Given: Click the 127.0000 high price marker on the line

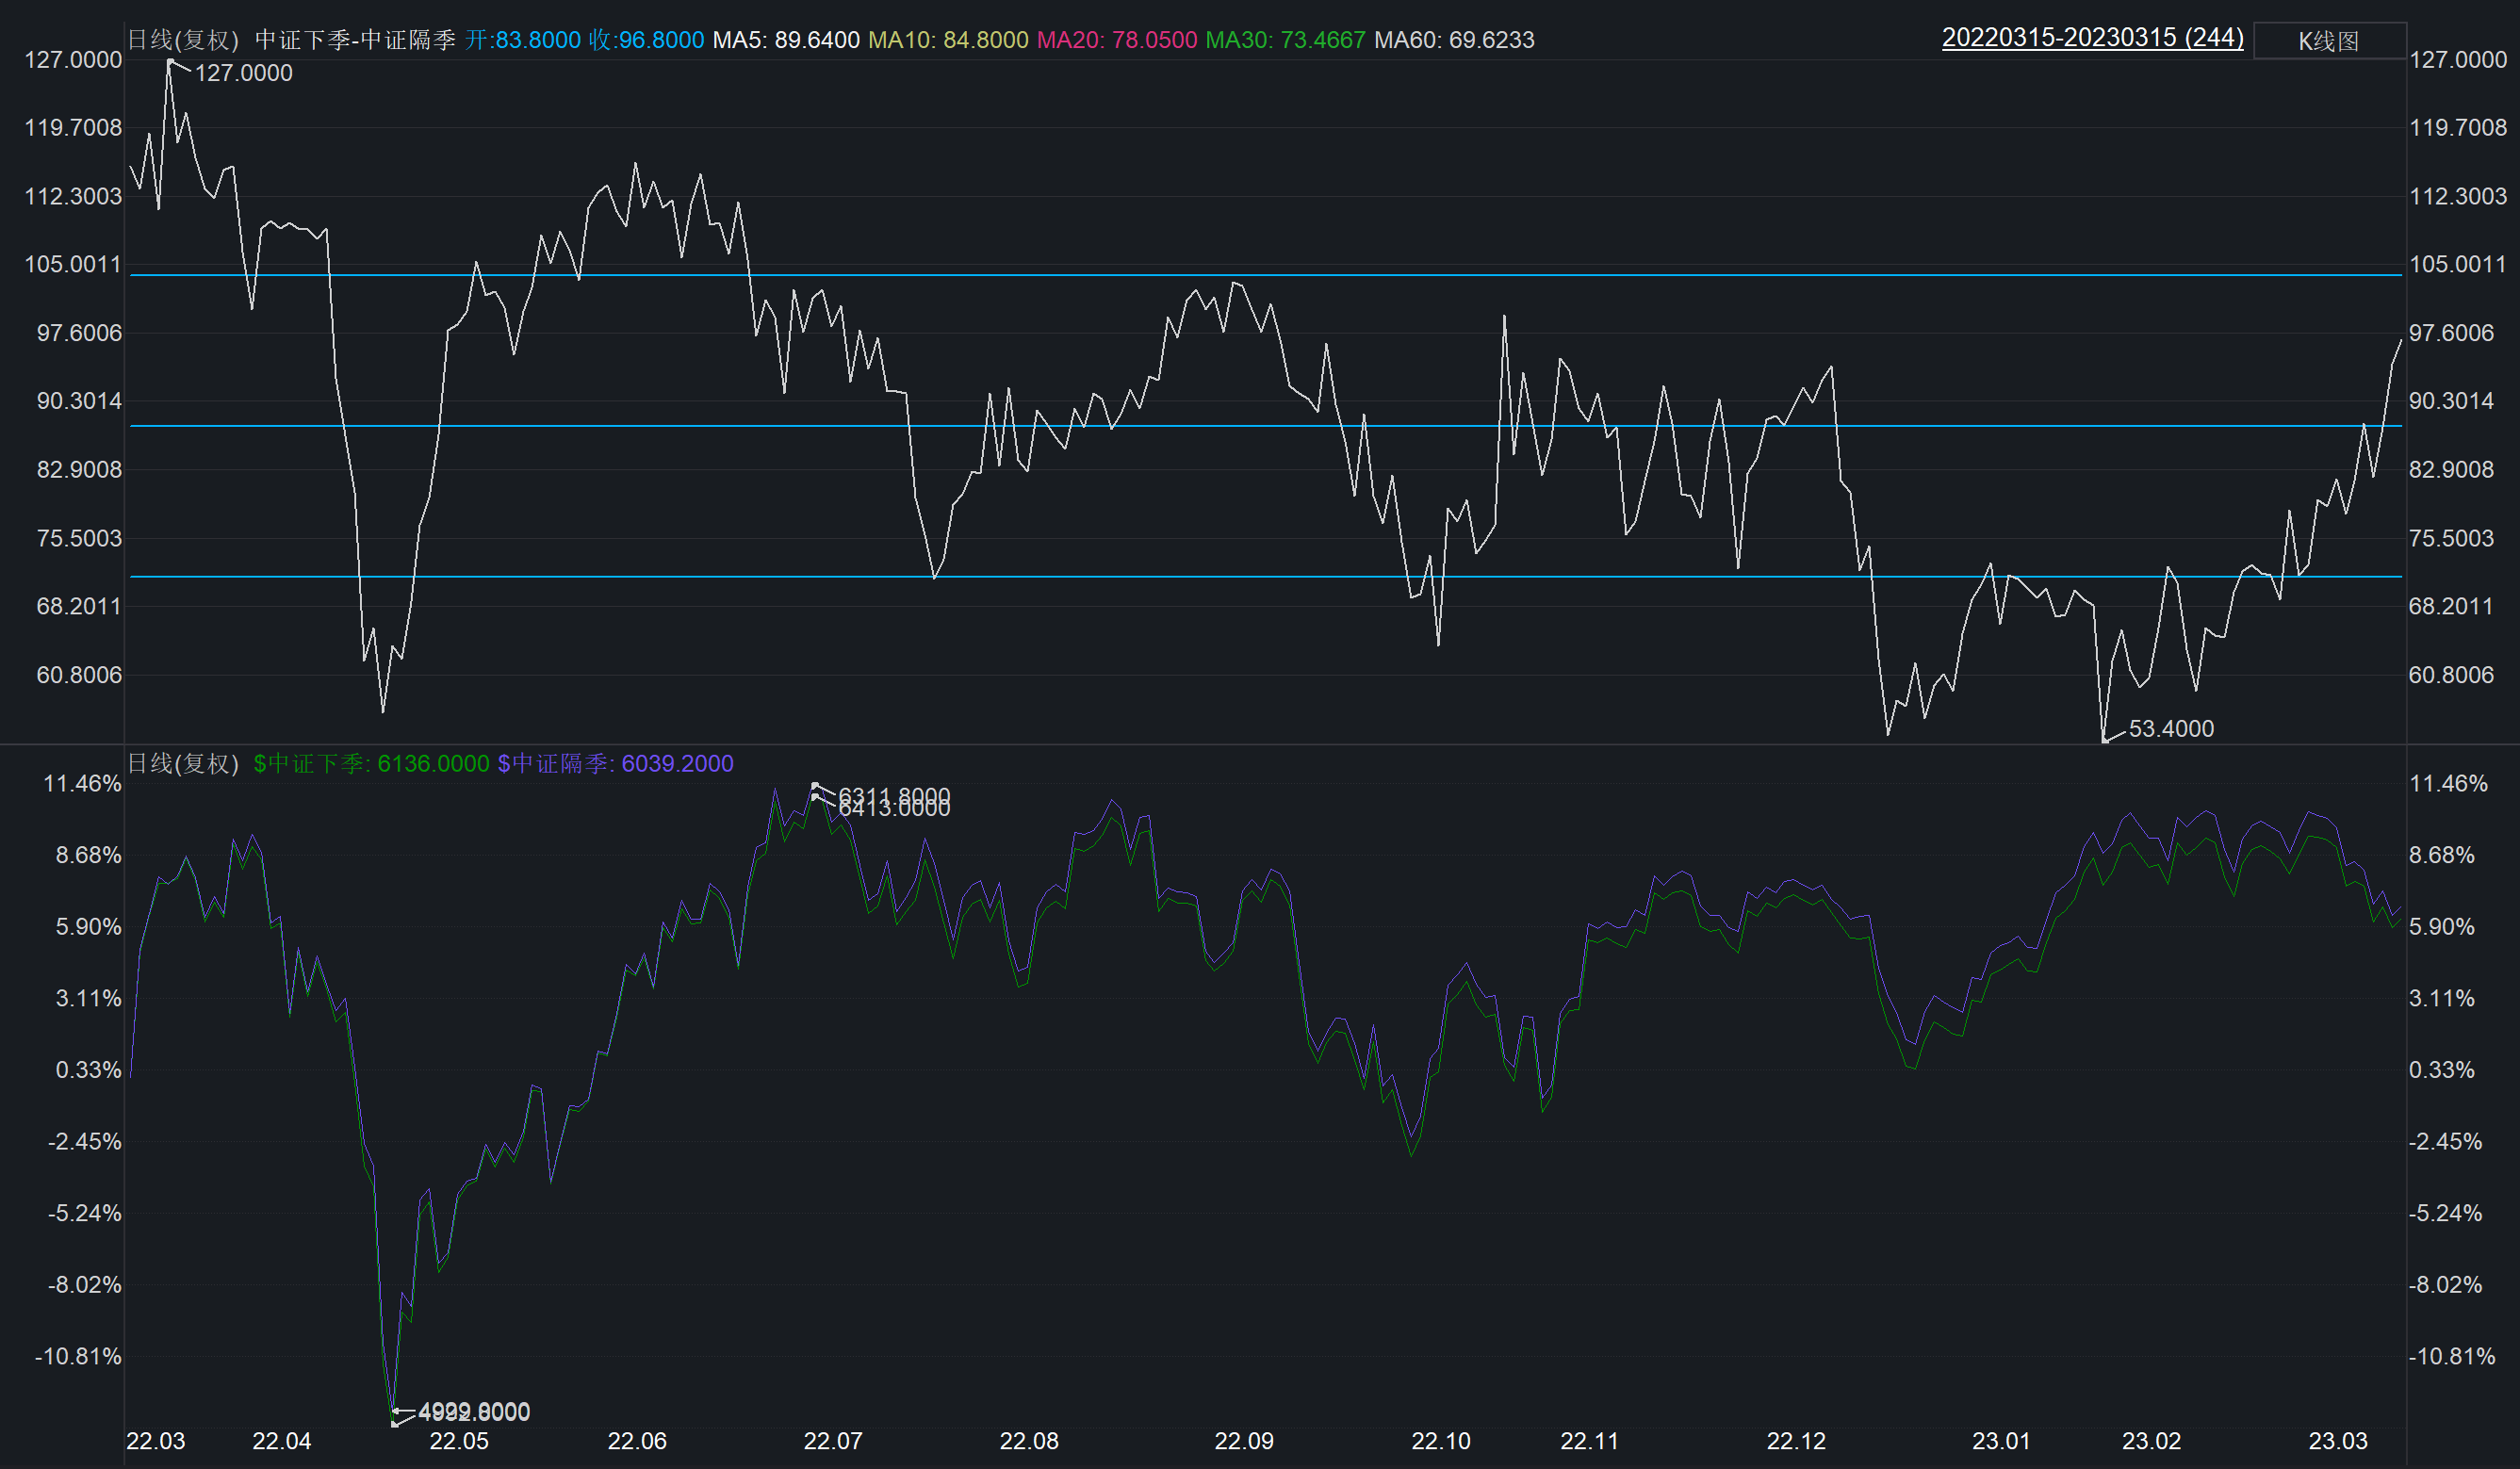Looking at the screenshot, I should pos(242,73).
